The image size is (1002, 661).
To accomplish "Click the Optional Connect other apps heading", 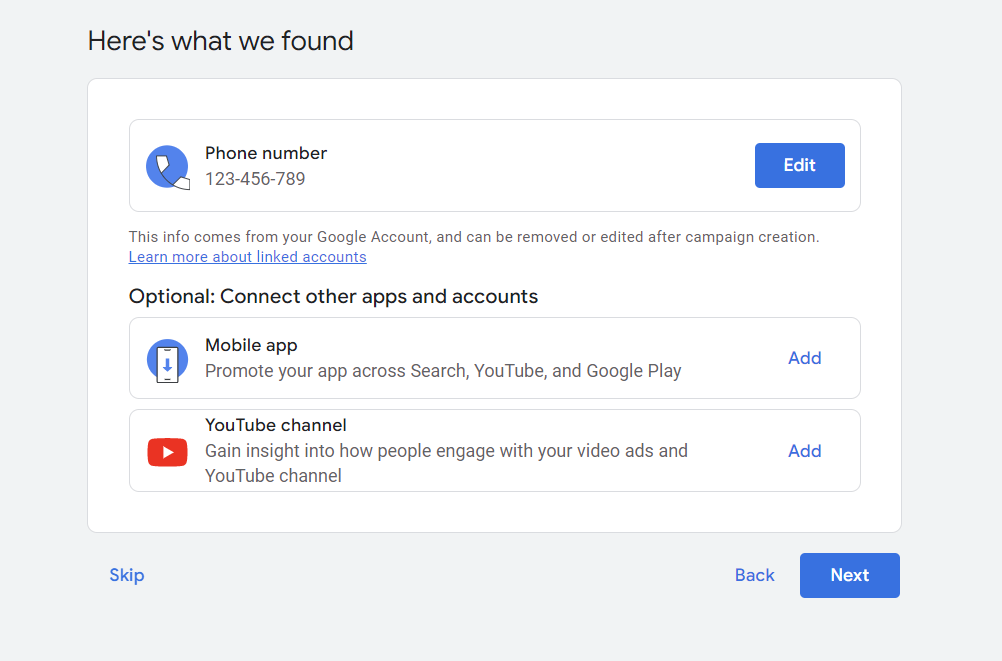I will (333, 297).
